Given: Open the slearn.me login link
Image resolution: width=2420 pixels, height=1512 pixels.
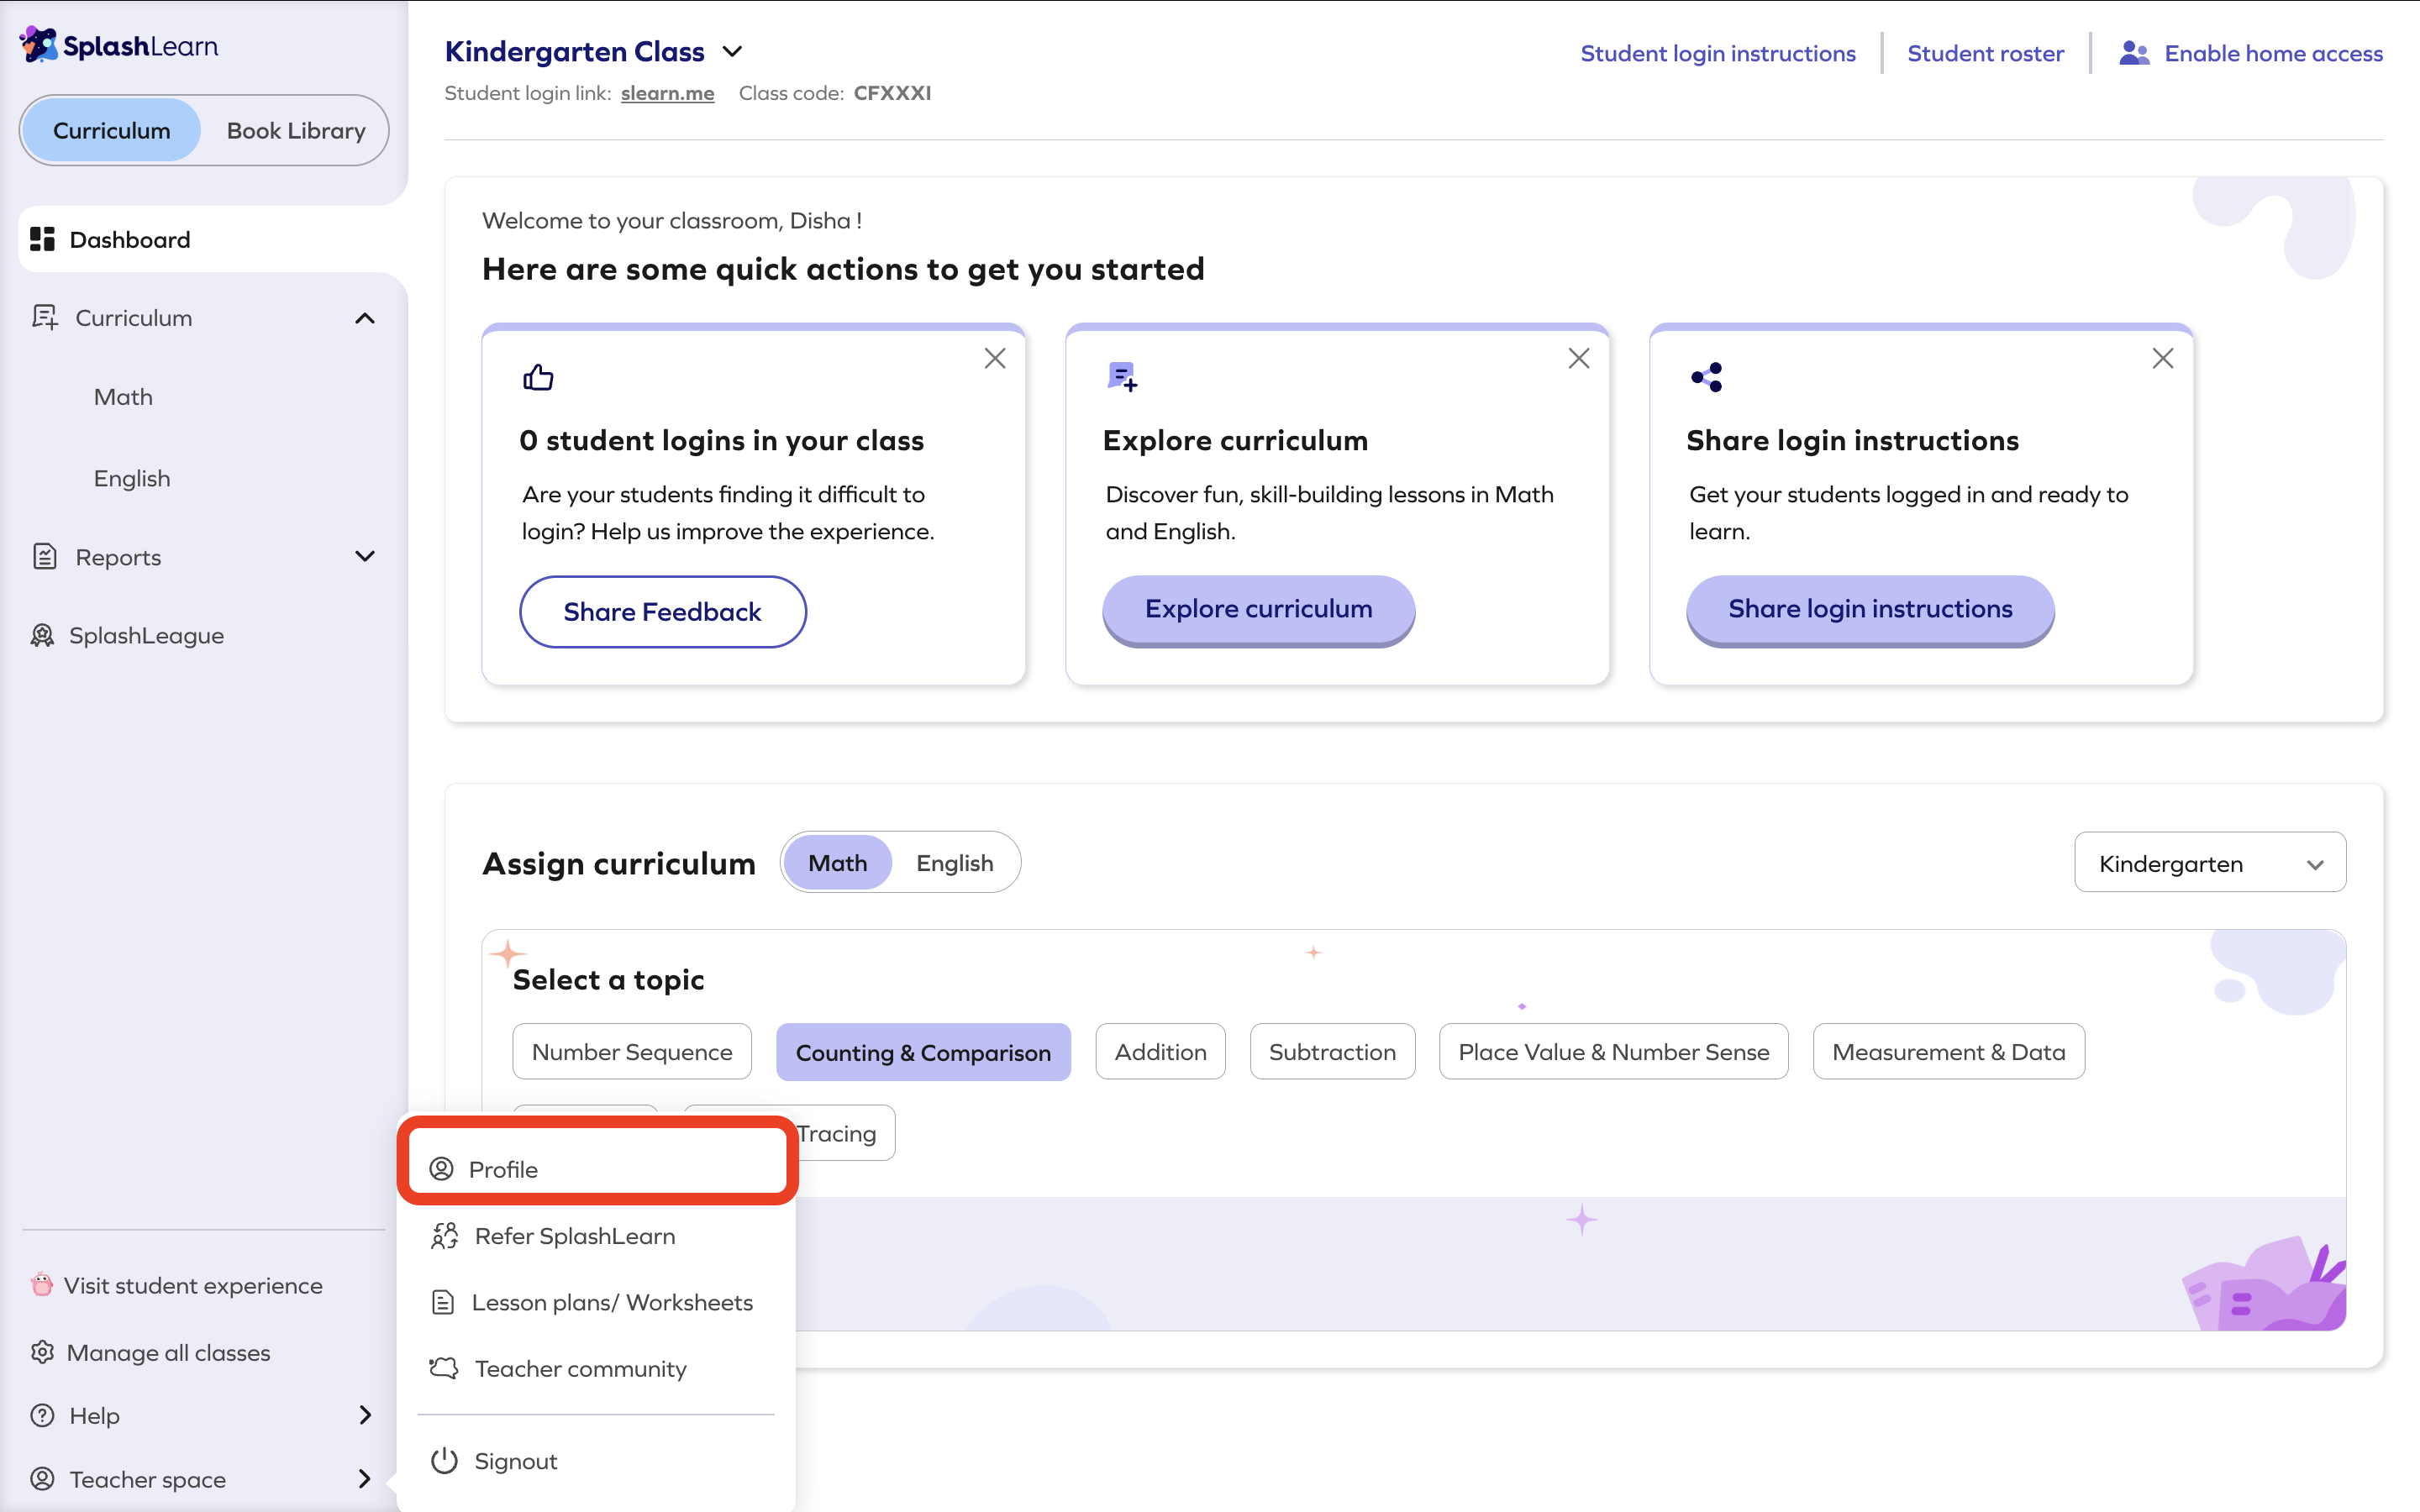Looking at the screenshot, I should [x=667, y=93].
